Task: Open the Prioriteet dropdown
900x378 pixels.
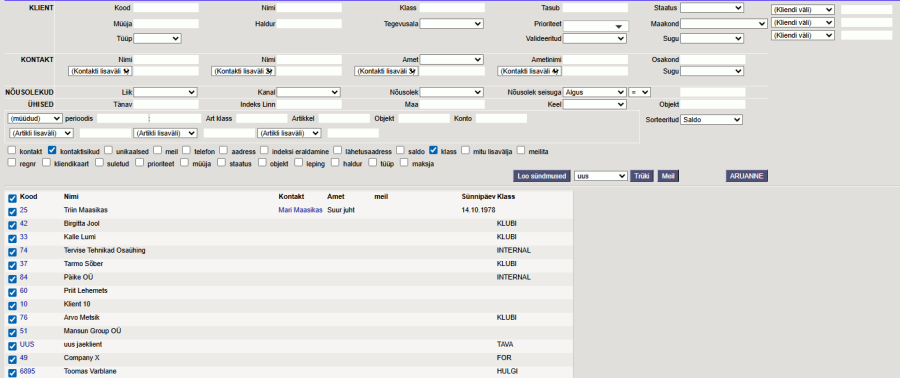Action: click(x=596, y=26)
